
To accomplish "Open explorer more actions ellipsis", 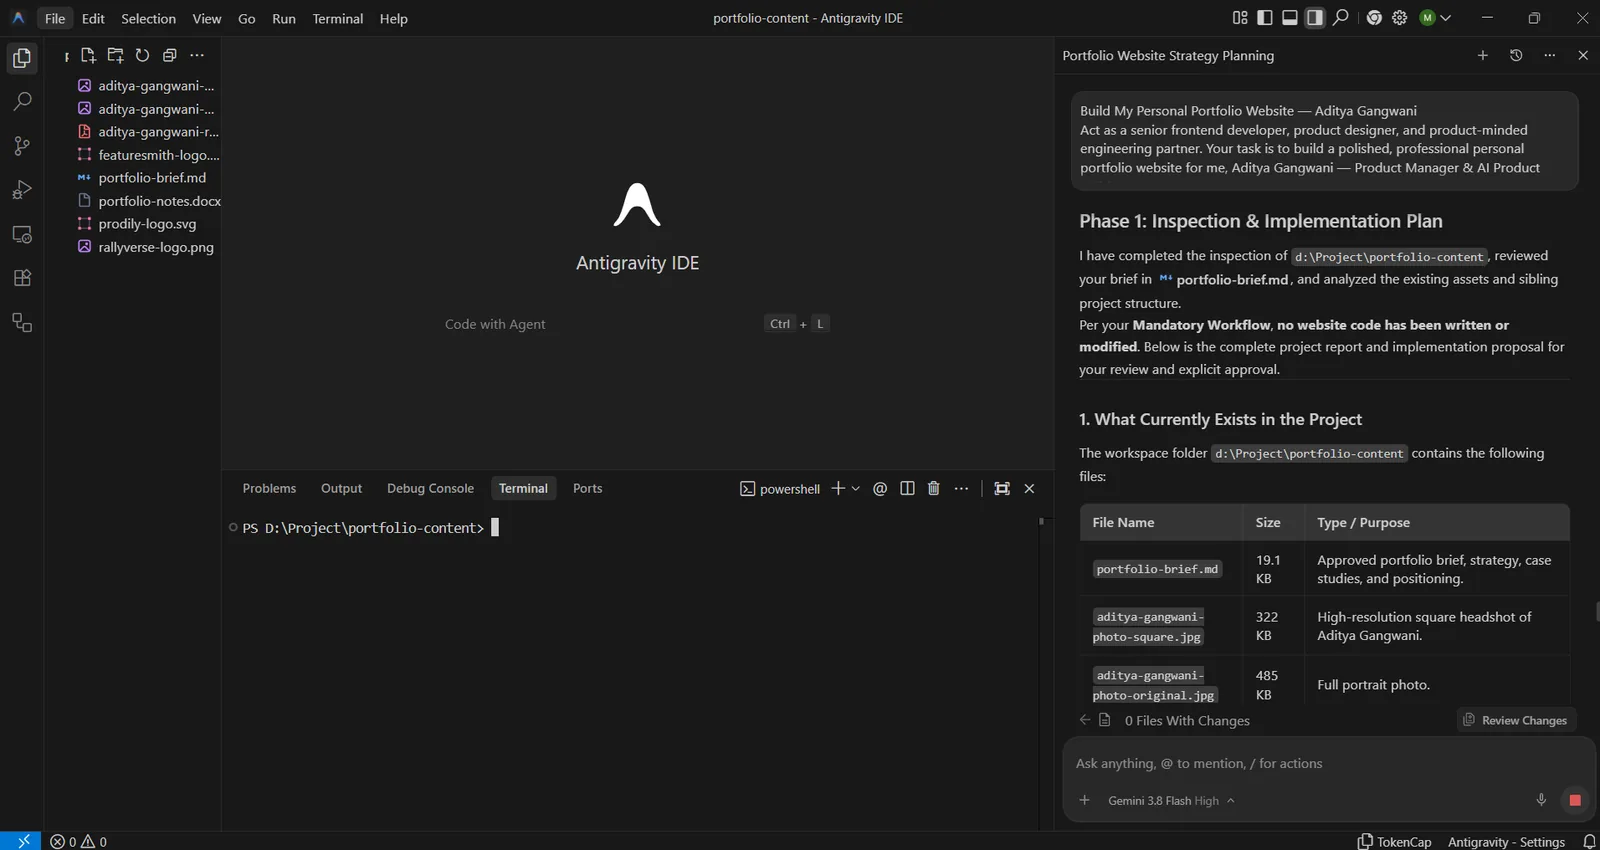I will (197, 55).
